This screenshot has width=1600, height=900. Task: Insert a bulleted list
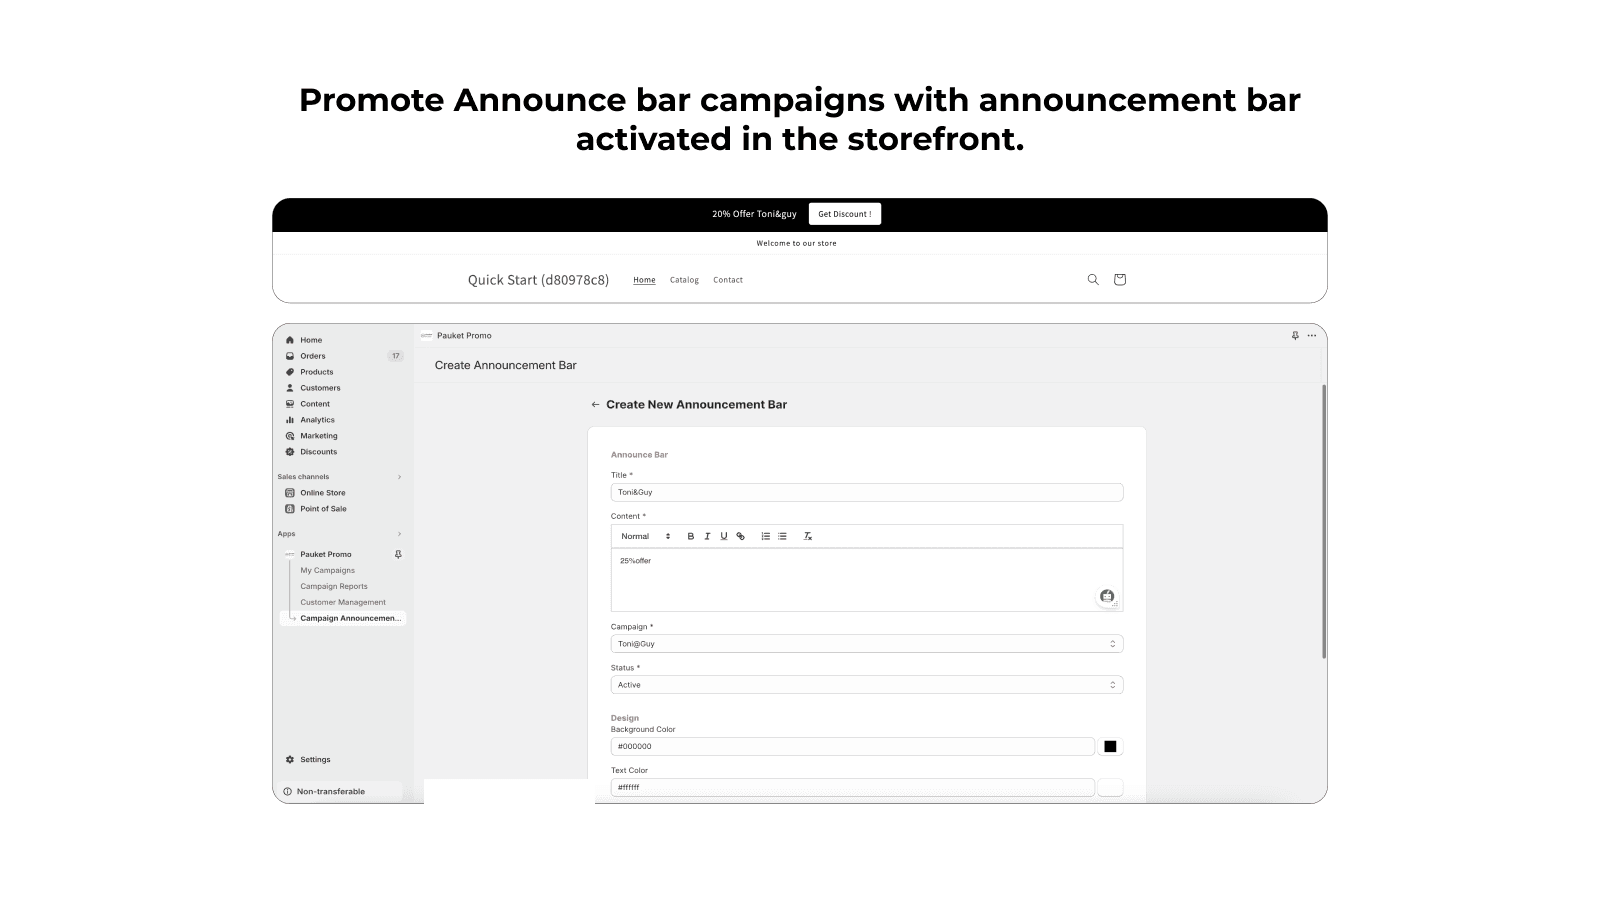tap(782, 537)
